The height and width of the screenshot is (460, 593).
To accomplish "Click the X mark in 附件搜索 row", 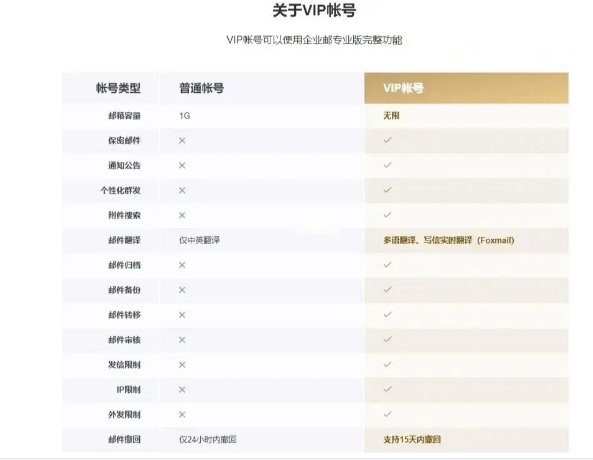I will click(x=182, y=215).
